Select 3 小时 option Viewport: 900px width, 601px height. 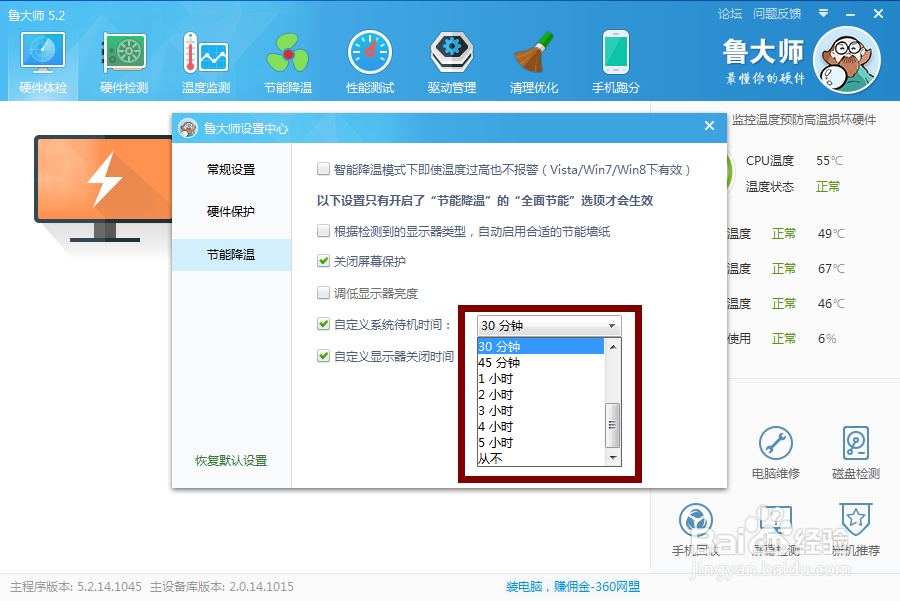(x=541, y=411)
